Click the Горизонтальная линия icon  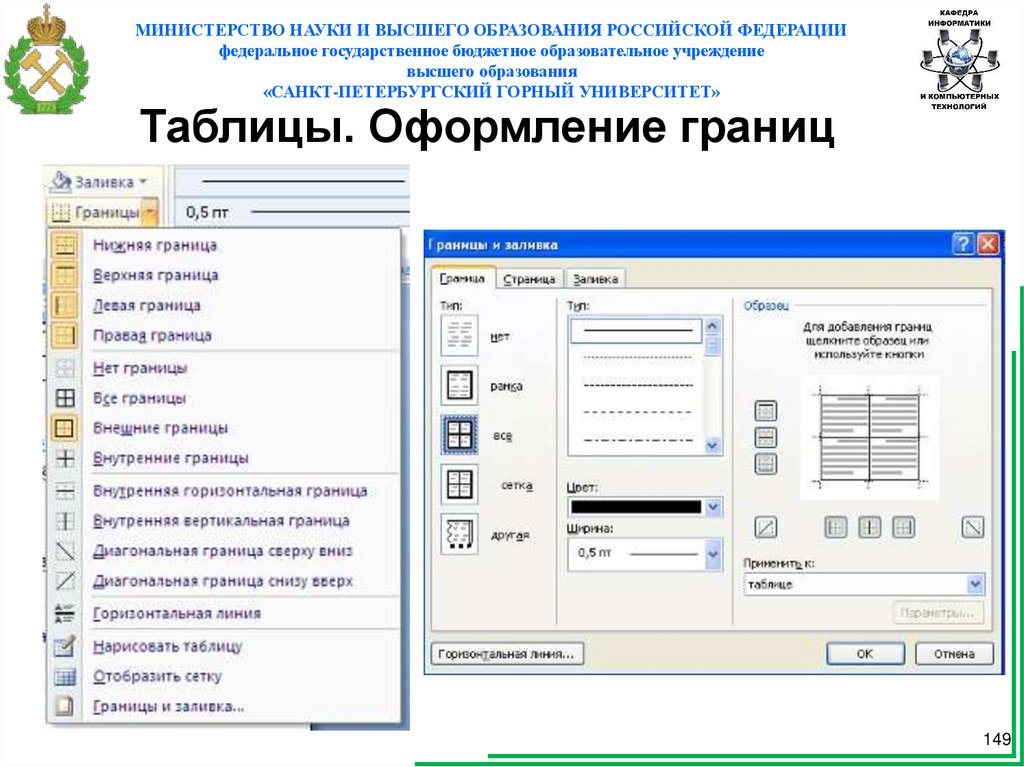point(65,614)
